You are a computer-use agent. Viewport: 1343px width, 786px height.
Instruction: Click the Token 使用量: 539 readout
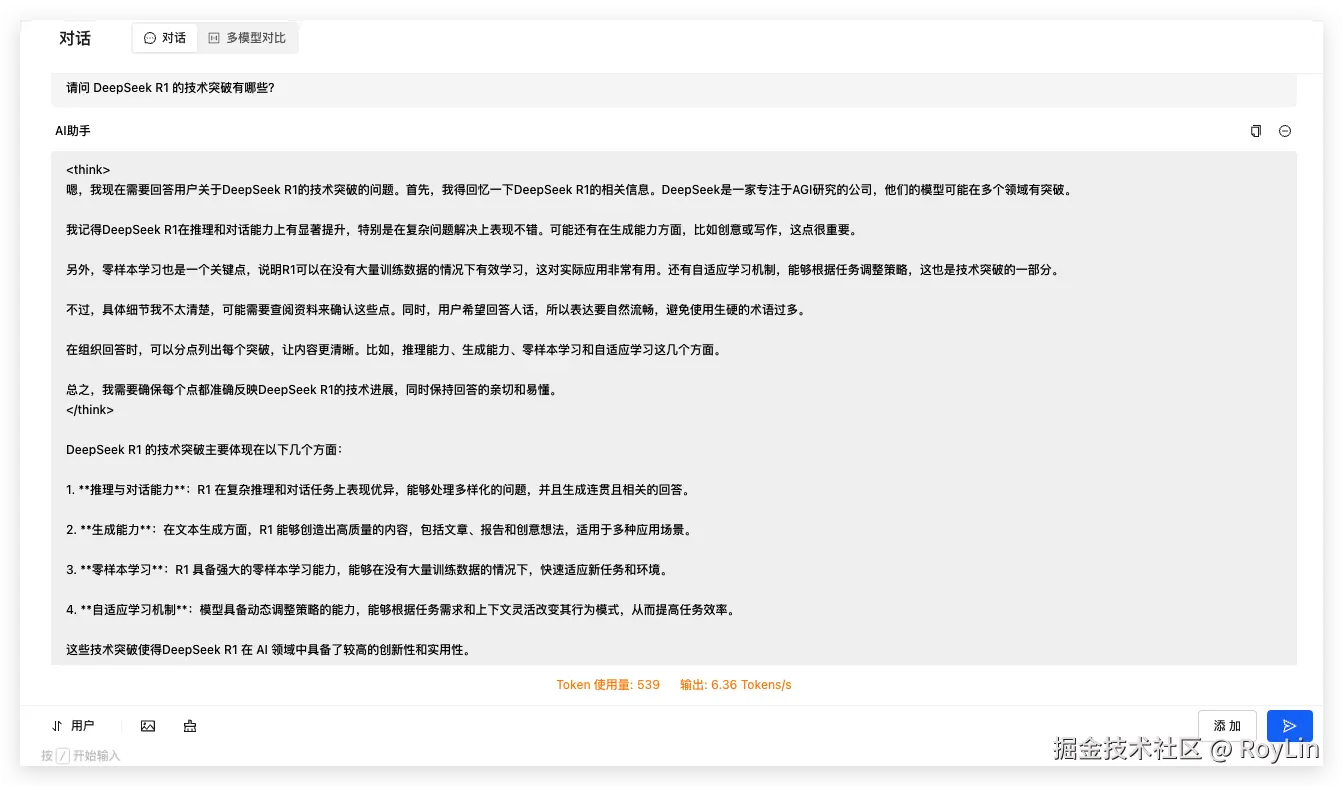tap(608, 685)
